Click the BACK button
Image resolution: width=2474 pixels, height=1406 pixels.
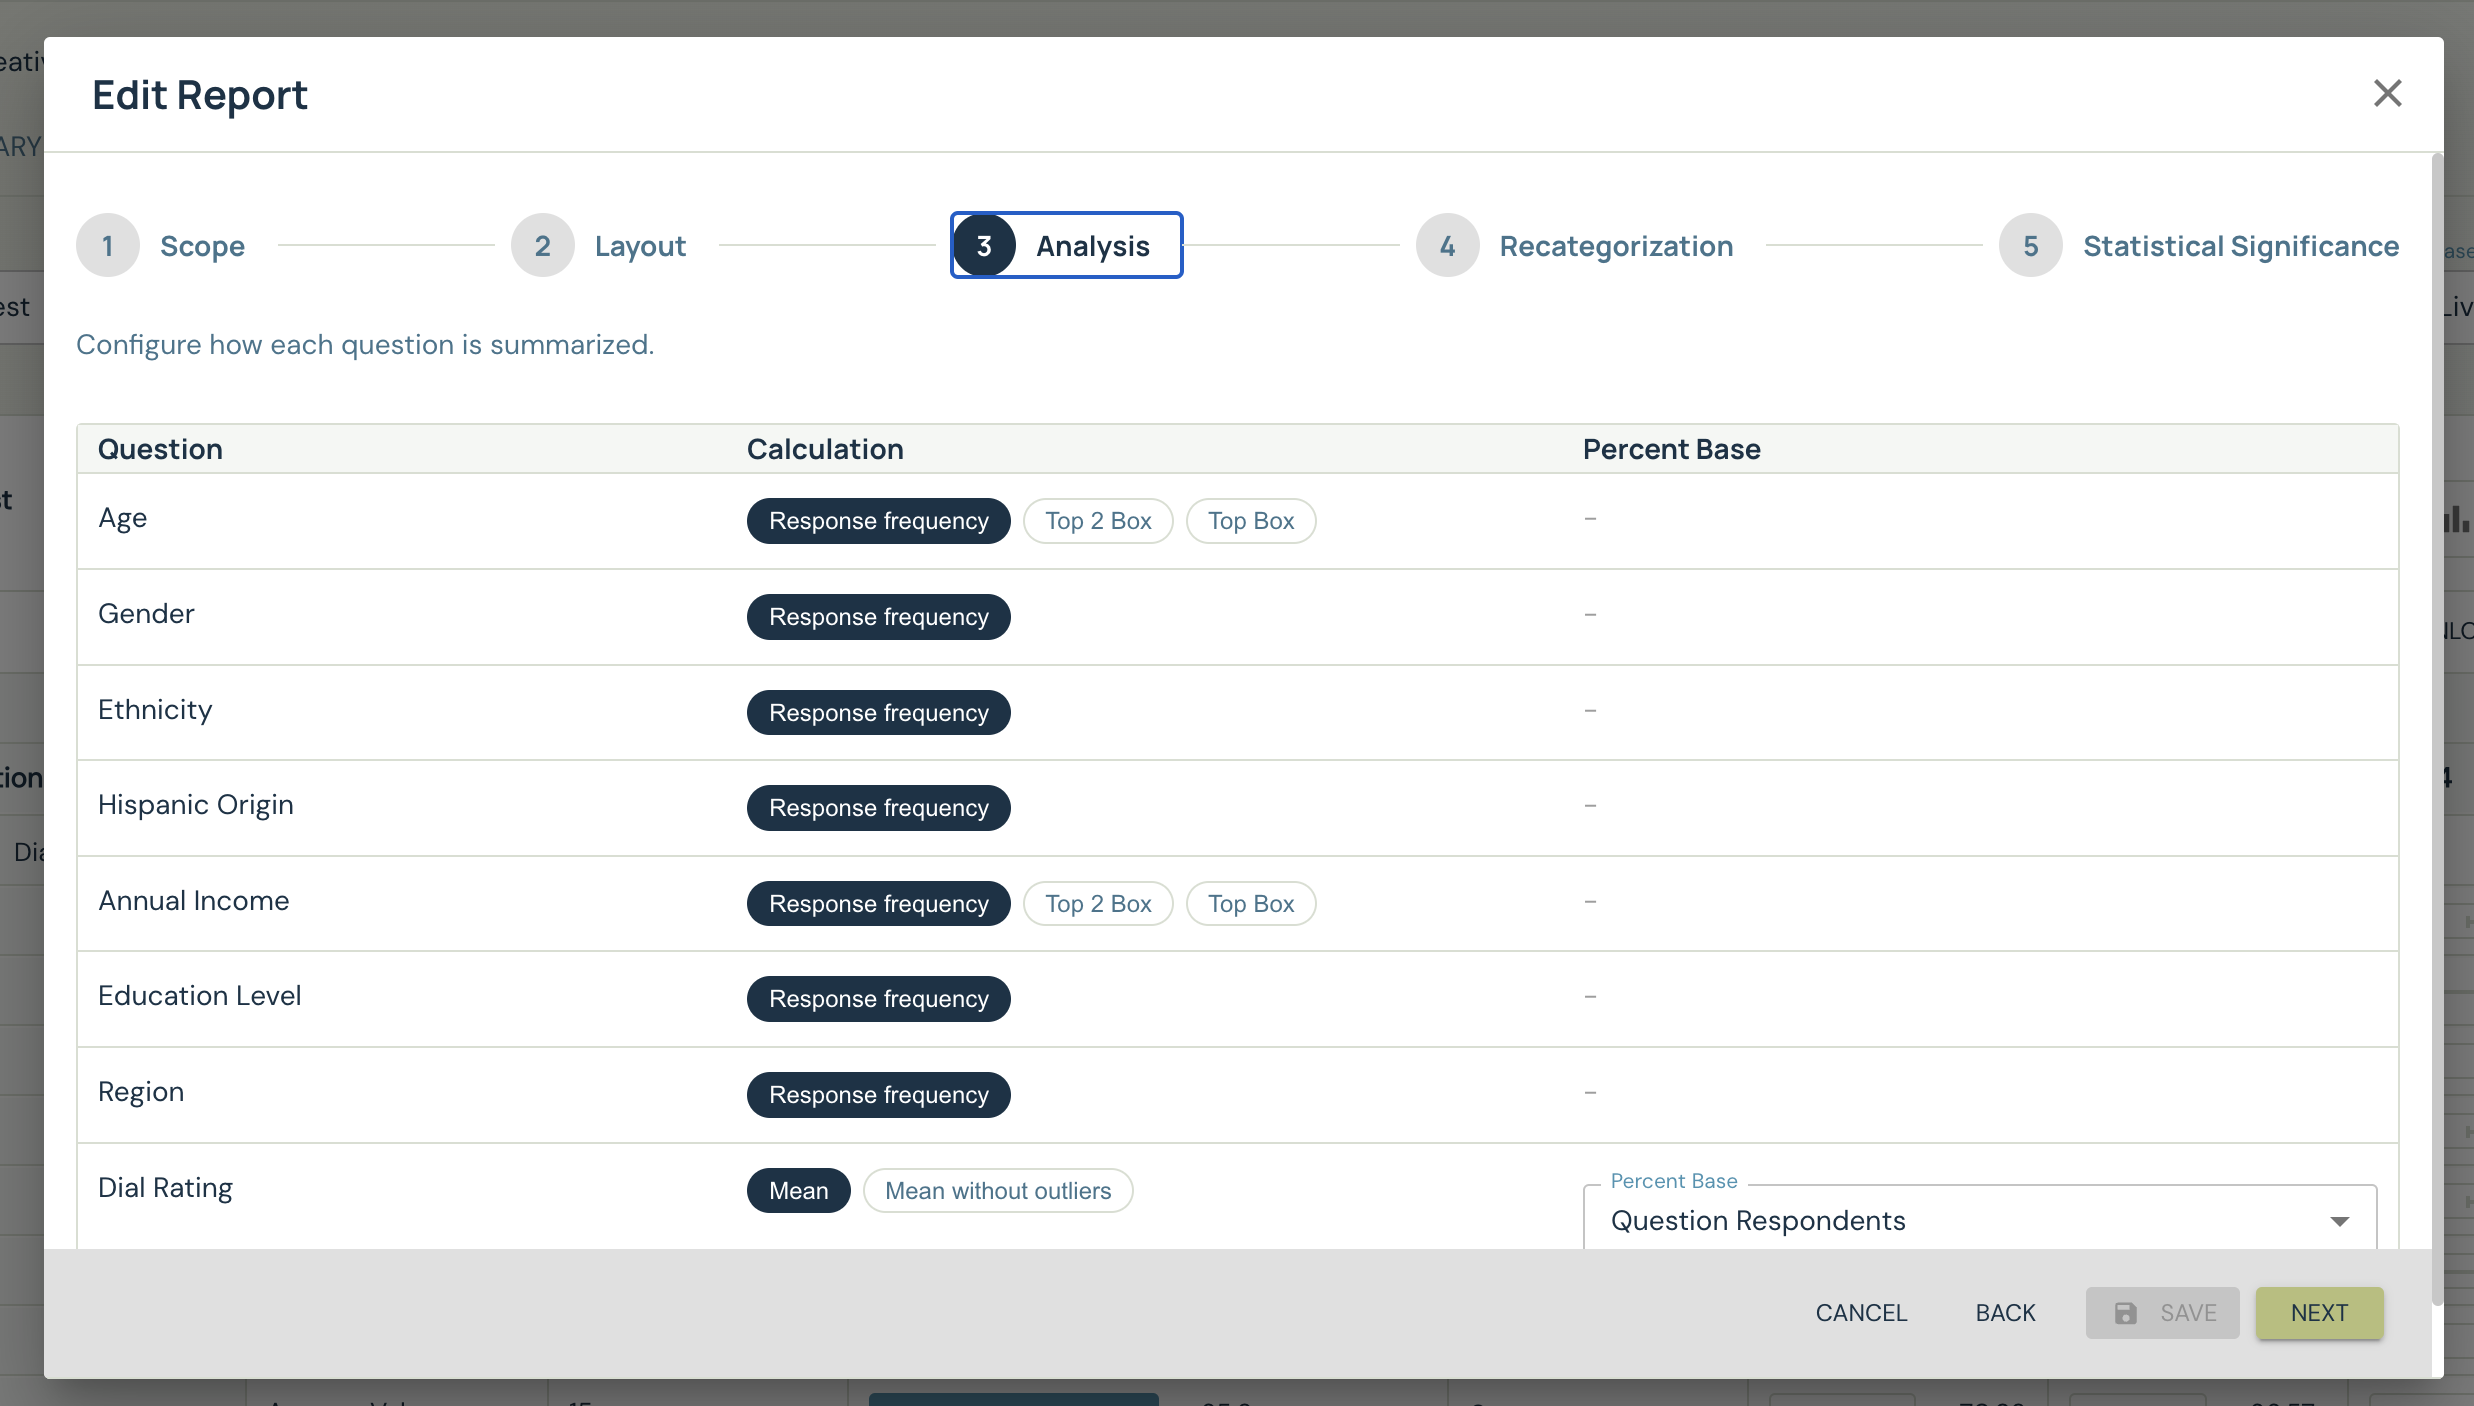tap(2005, 1313)
